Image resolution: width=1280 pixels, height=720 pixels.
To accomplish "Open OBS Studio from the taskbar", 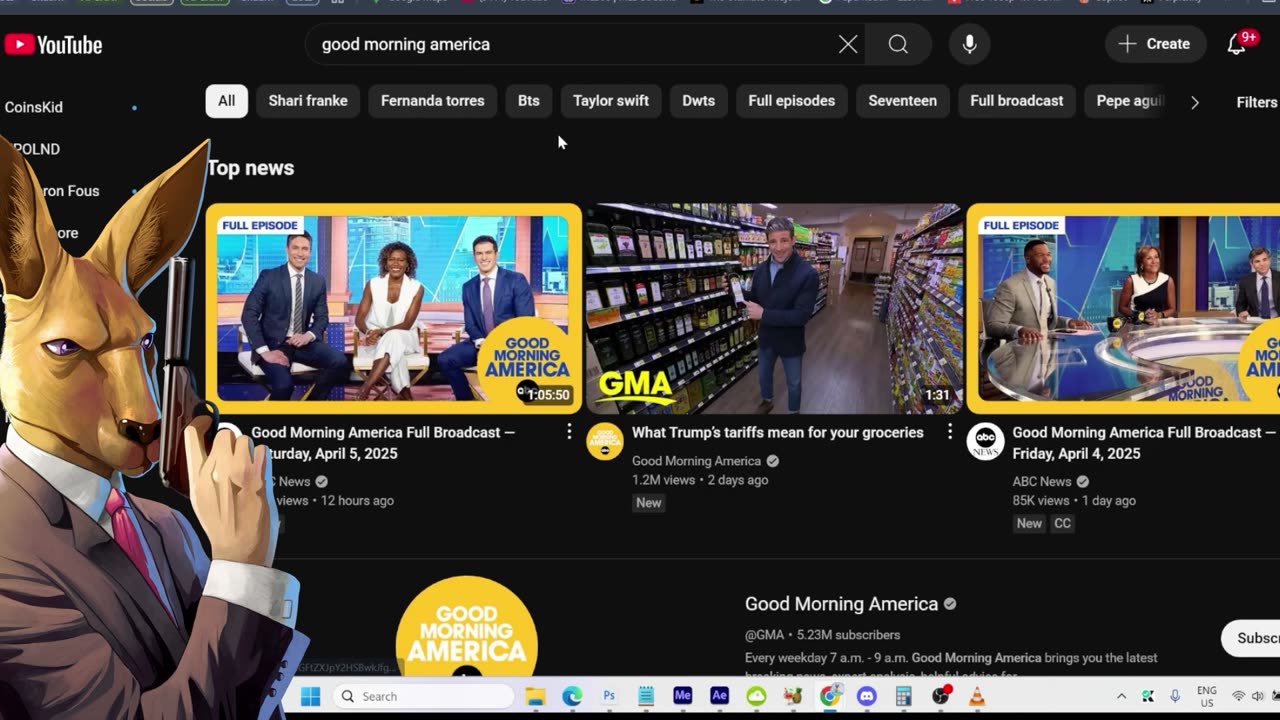I will click(941, 696).
